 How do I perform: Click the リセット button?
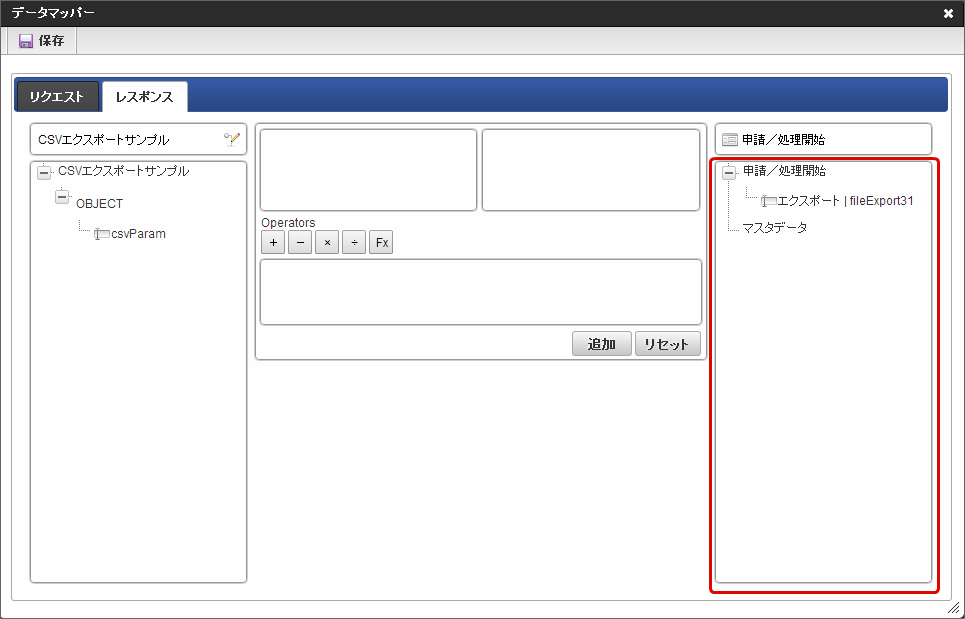pyautogui.click(x=668, y=344)
